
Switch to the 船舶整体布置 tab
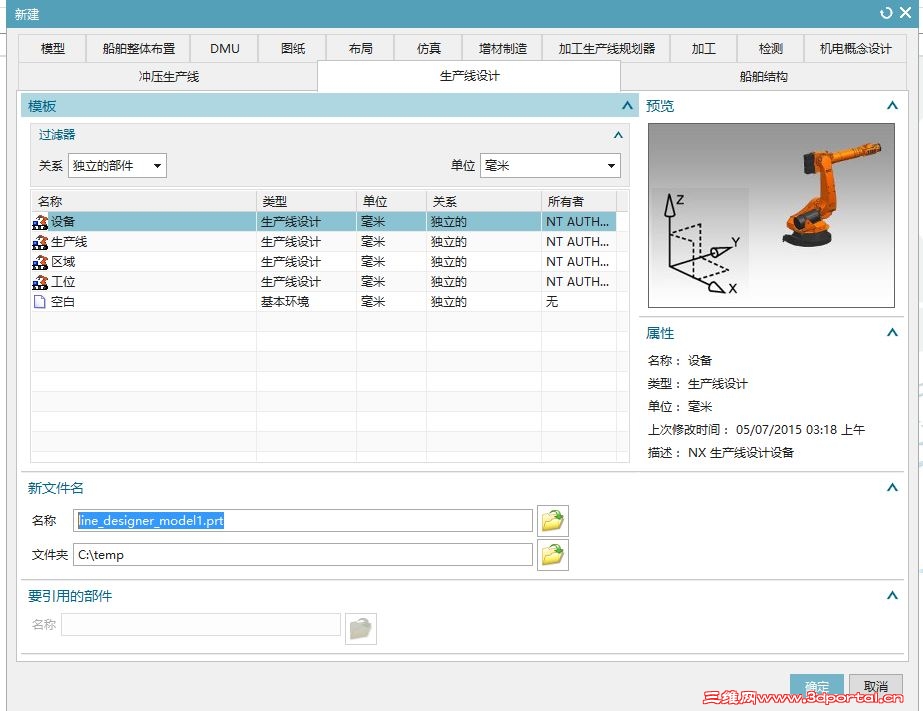point(139,48)
